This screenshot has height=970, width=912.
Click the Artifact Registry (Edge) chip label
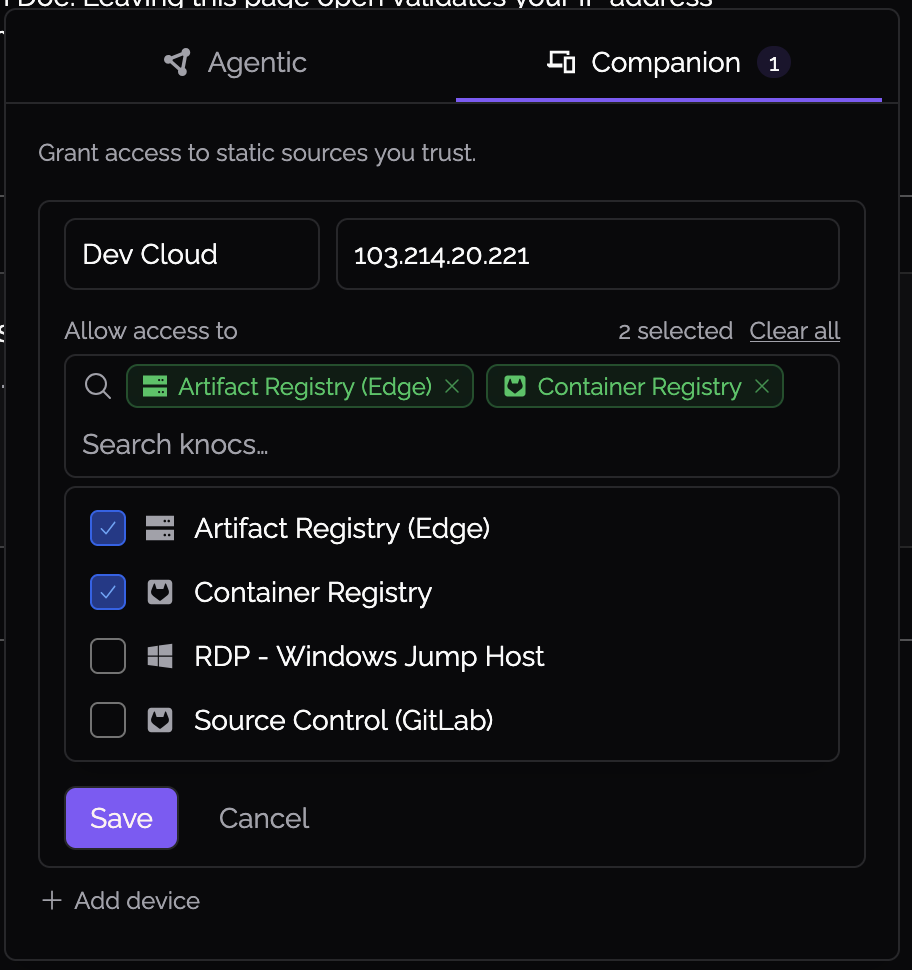305,387
